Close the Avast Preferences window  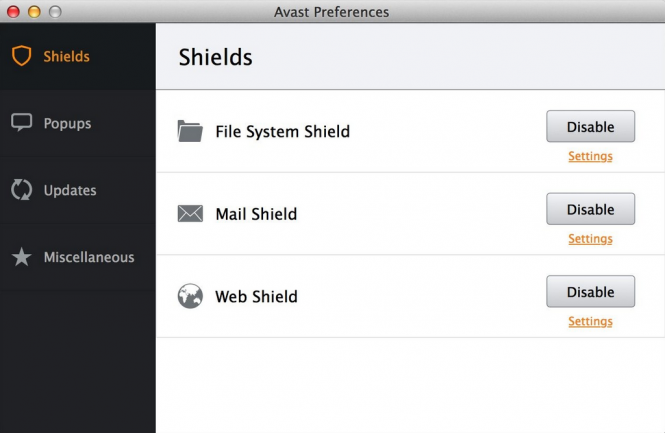14,11
